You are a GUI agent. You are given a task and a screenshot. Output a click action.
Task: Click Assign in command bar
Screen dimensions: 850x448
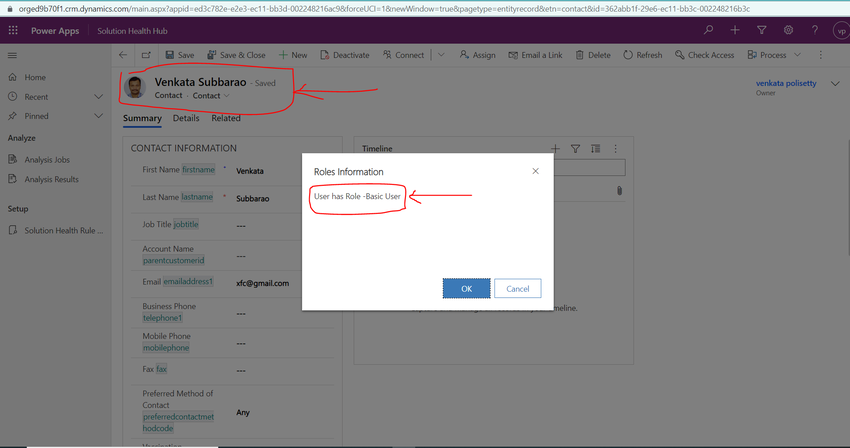pyautogui.click(x=477, y=55)
